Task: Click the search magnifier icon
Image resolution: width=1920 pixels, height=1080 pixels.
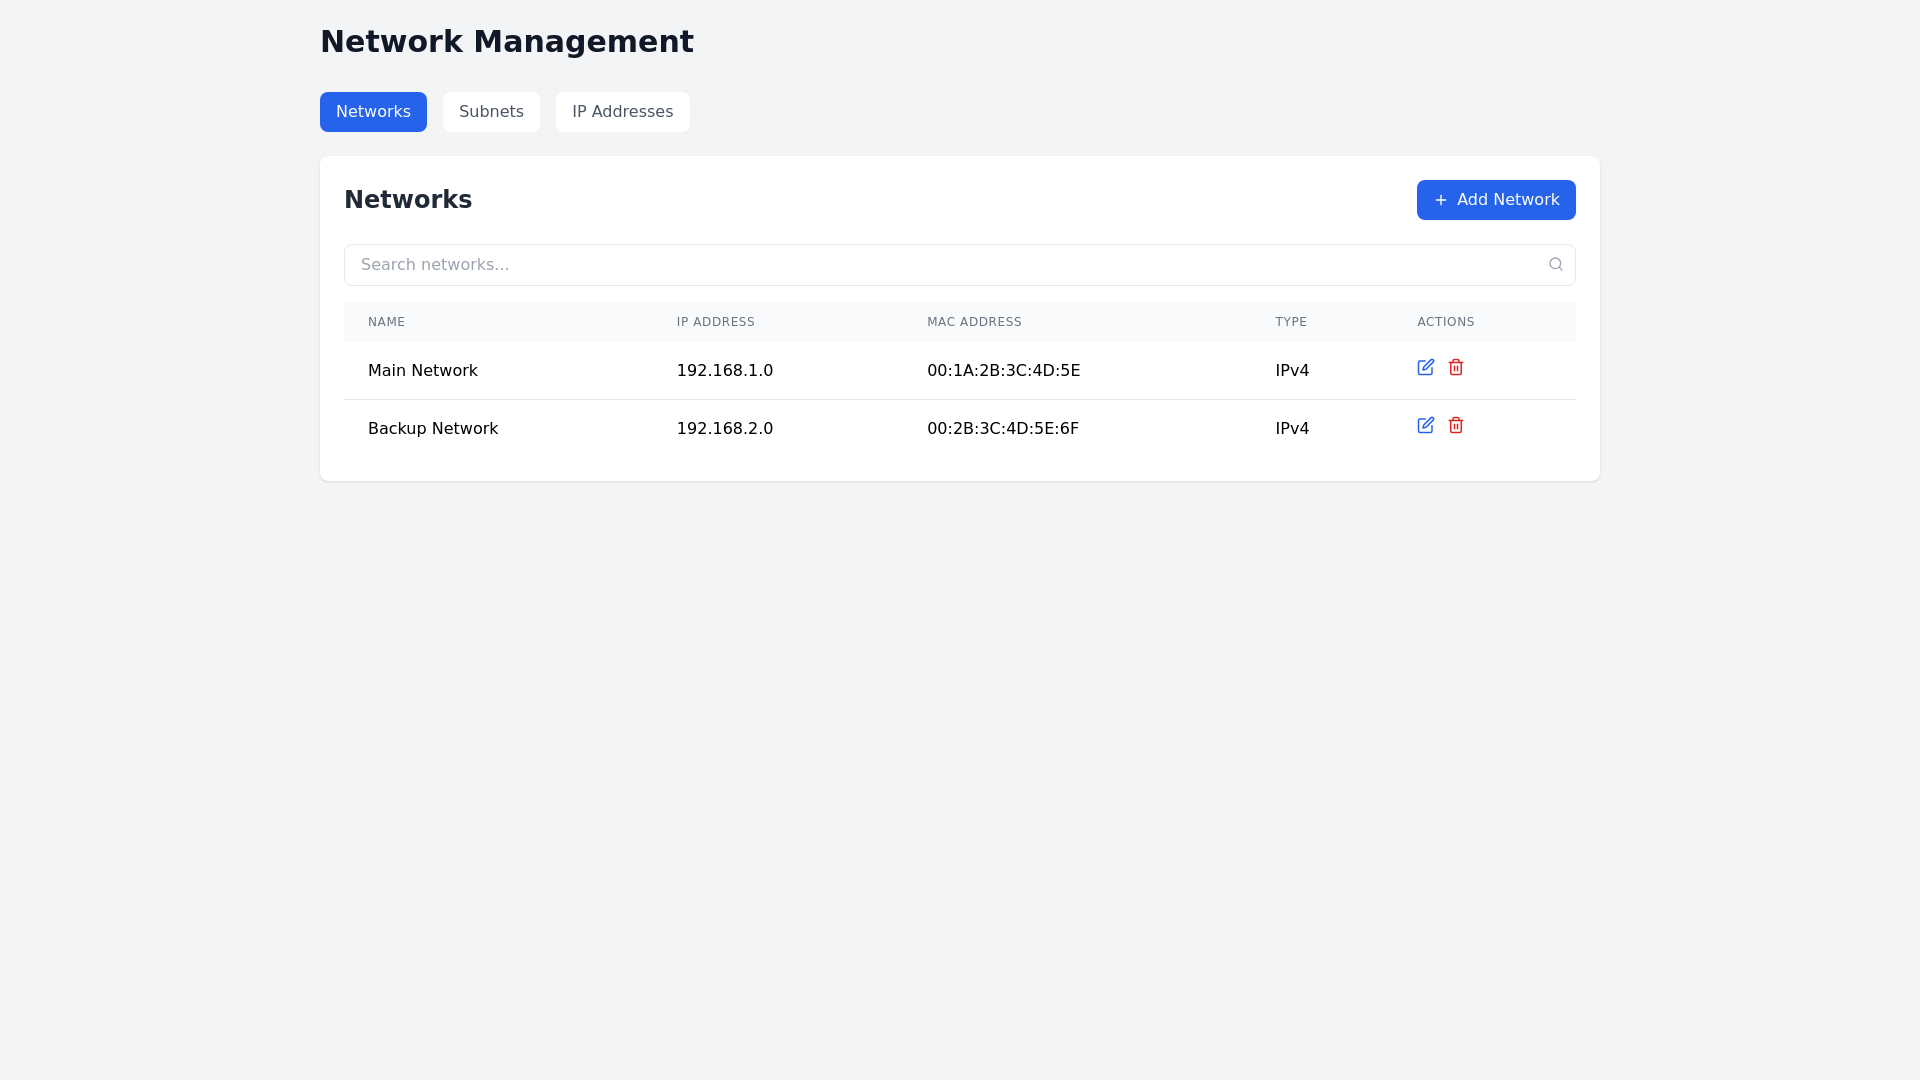Action: point(1555,265)
